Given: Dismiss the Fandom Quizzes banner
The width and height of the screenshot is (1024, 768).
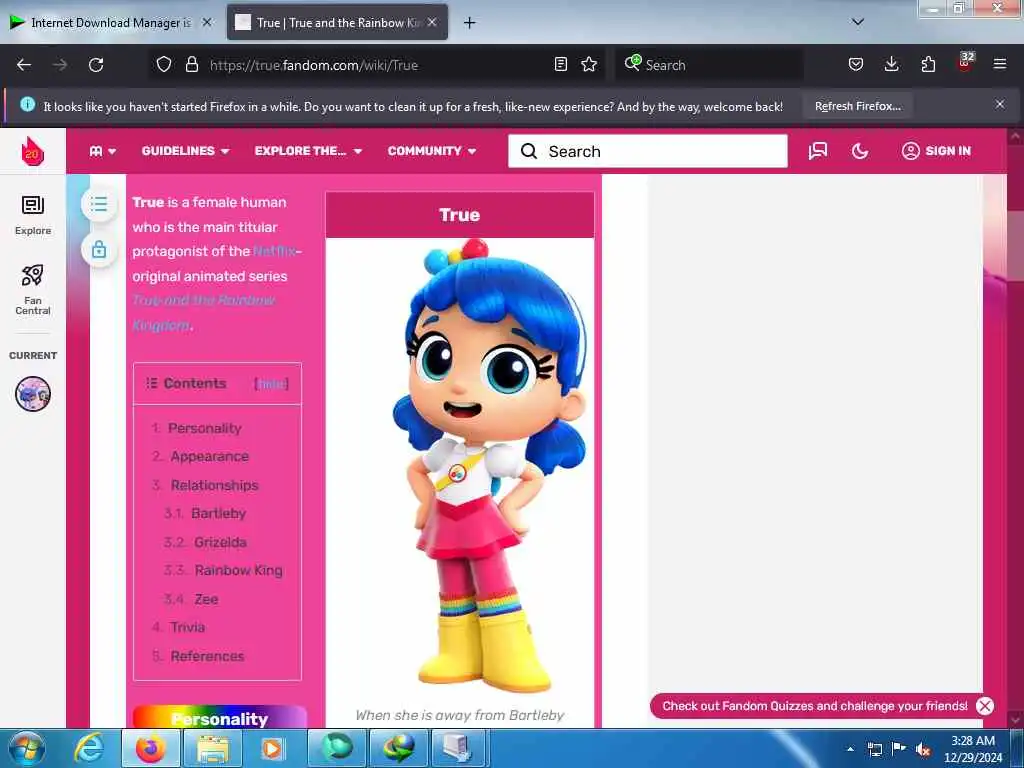Looking at the screenshot, I should (x=985, y=706).
